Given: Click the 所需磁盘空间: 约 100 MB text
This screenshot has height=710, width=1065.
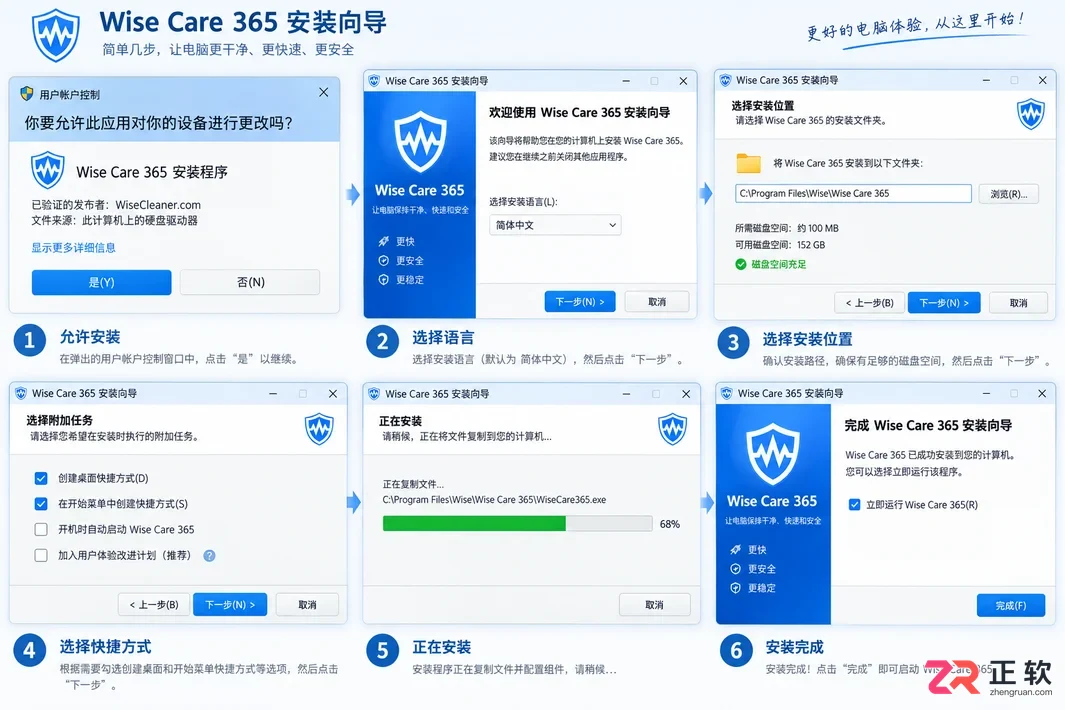Looking at the screenshot, I should (787, 228).
